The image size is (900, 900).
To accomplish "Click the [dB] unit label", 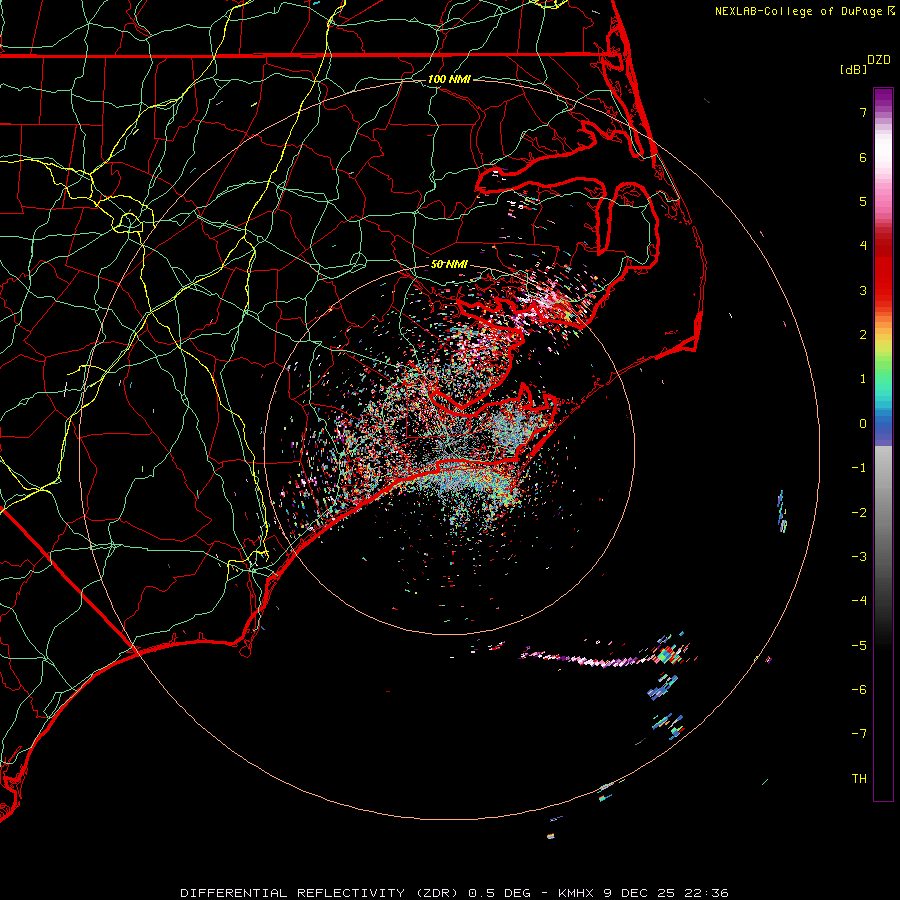I will (x=854, y=69).
